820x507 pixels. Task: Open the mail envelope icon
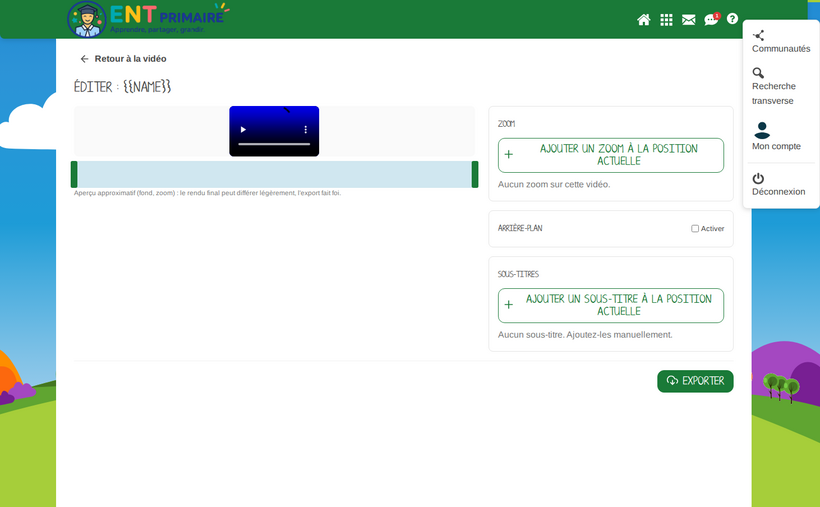[x=689, y=20]
